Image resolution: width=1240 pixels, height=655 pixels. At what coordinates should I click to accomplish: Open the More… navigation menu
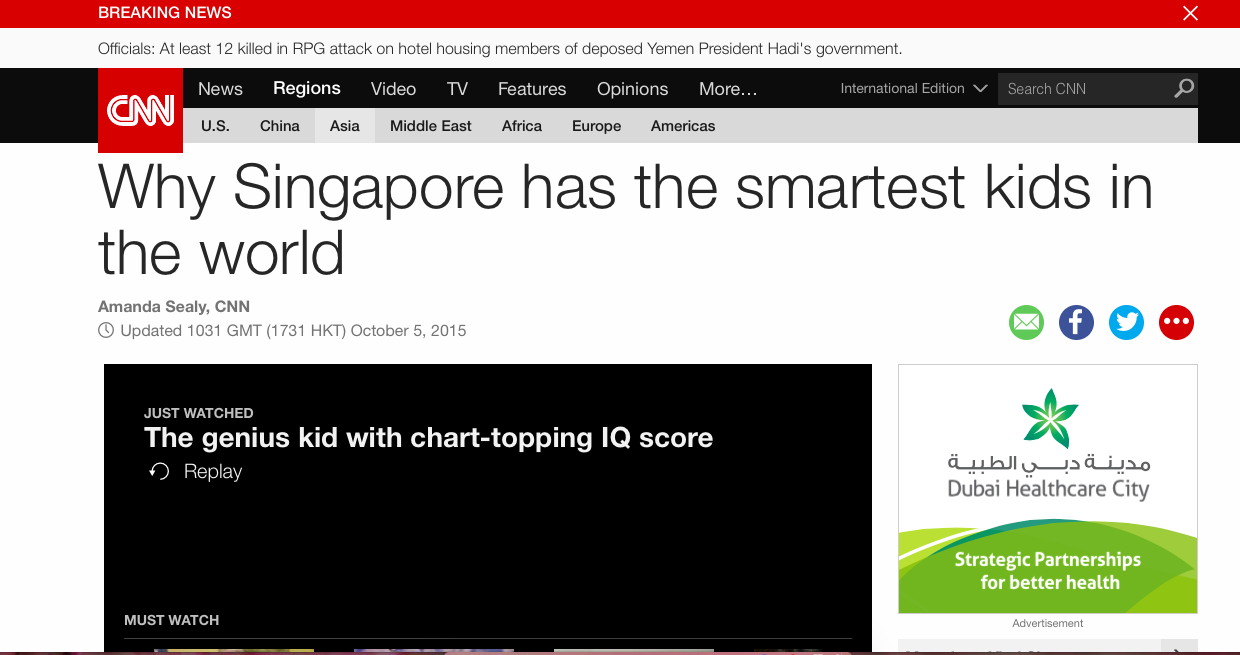pyautogui.click(x=728, y=89)
